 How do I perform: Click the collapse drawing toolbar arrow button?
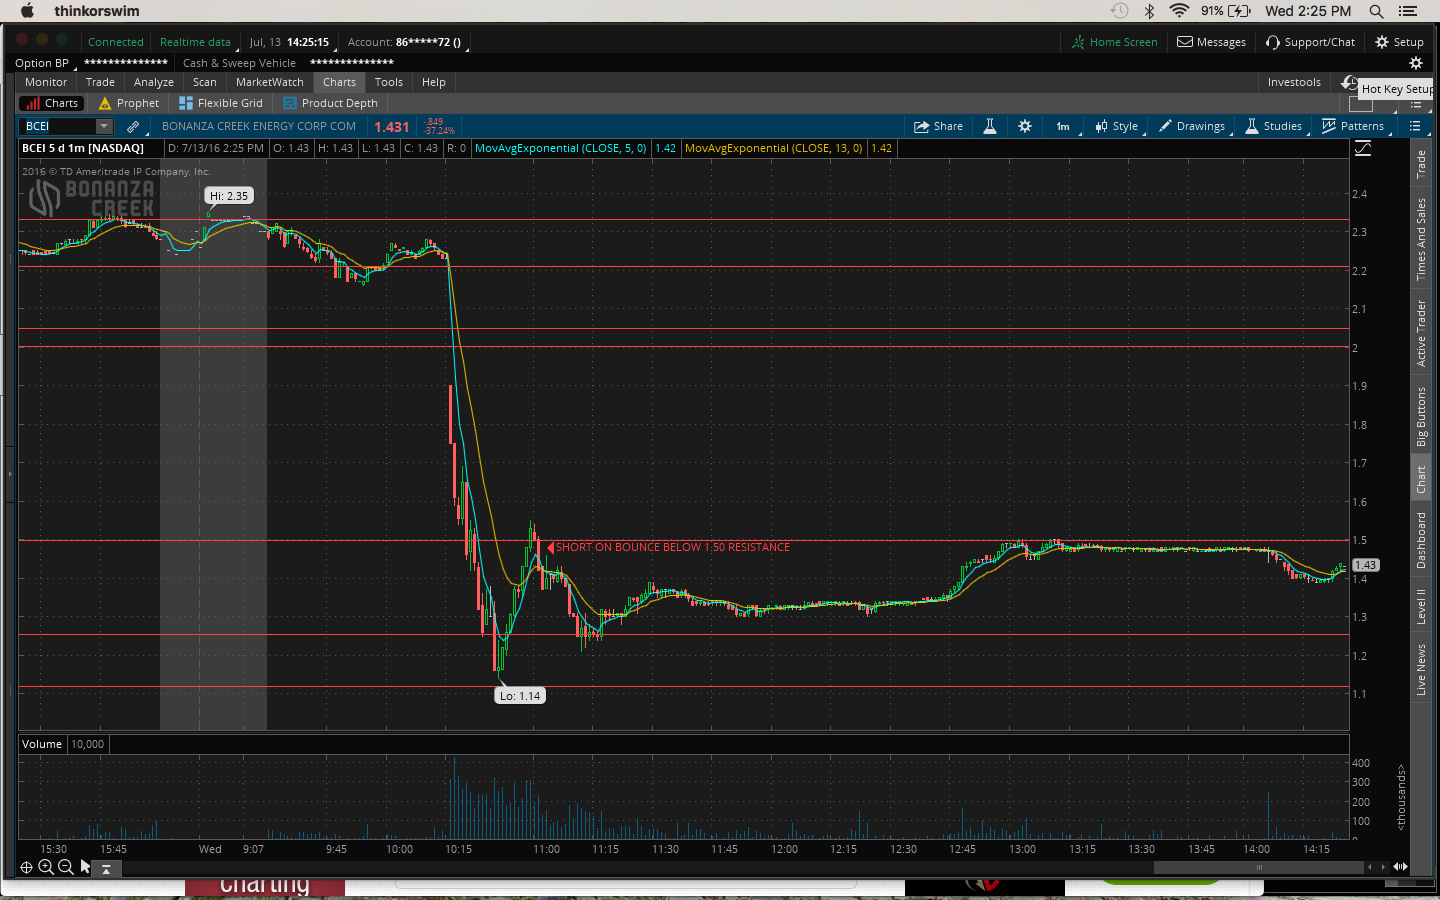tap(106, 869)
